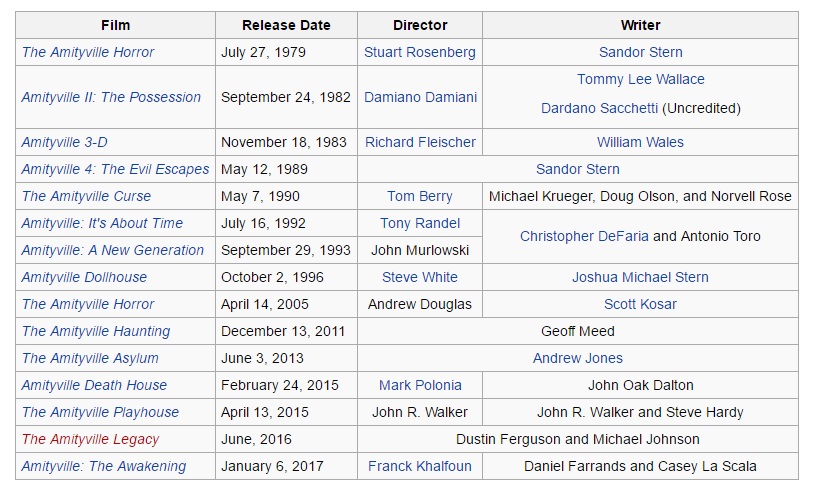Select the May 12, 1989 date cell

coord(286,169)
